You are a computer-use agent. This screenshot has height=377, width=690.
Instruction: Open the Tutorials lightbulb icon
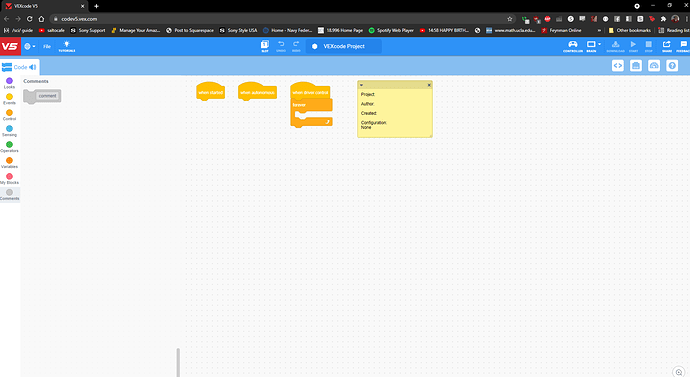coord(66,46)
